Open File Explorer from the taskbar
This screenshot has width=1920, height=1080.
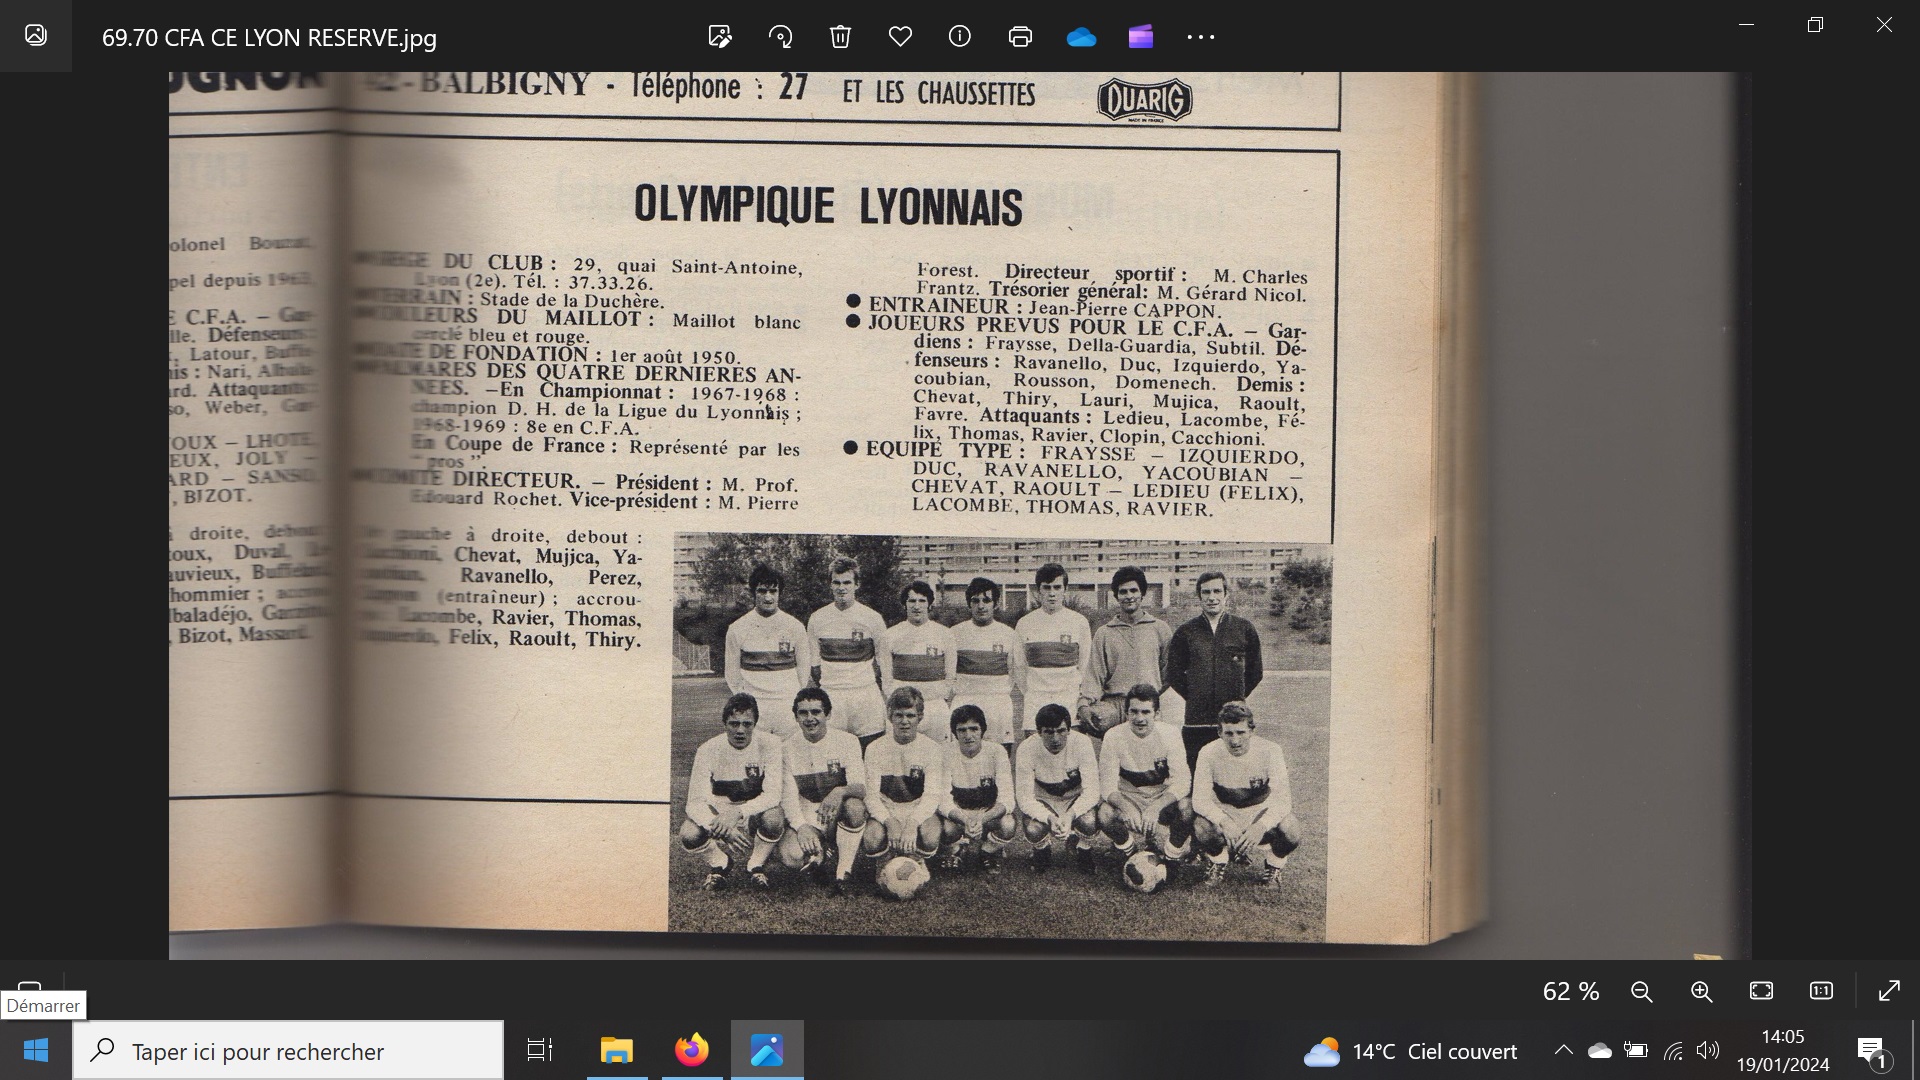(x=617, y=1050)
